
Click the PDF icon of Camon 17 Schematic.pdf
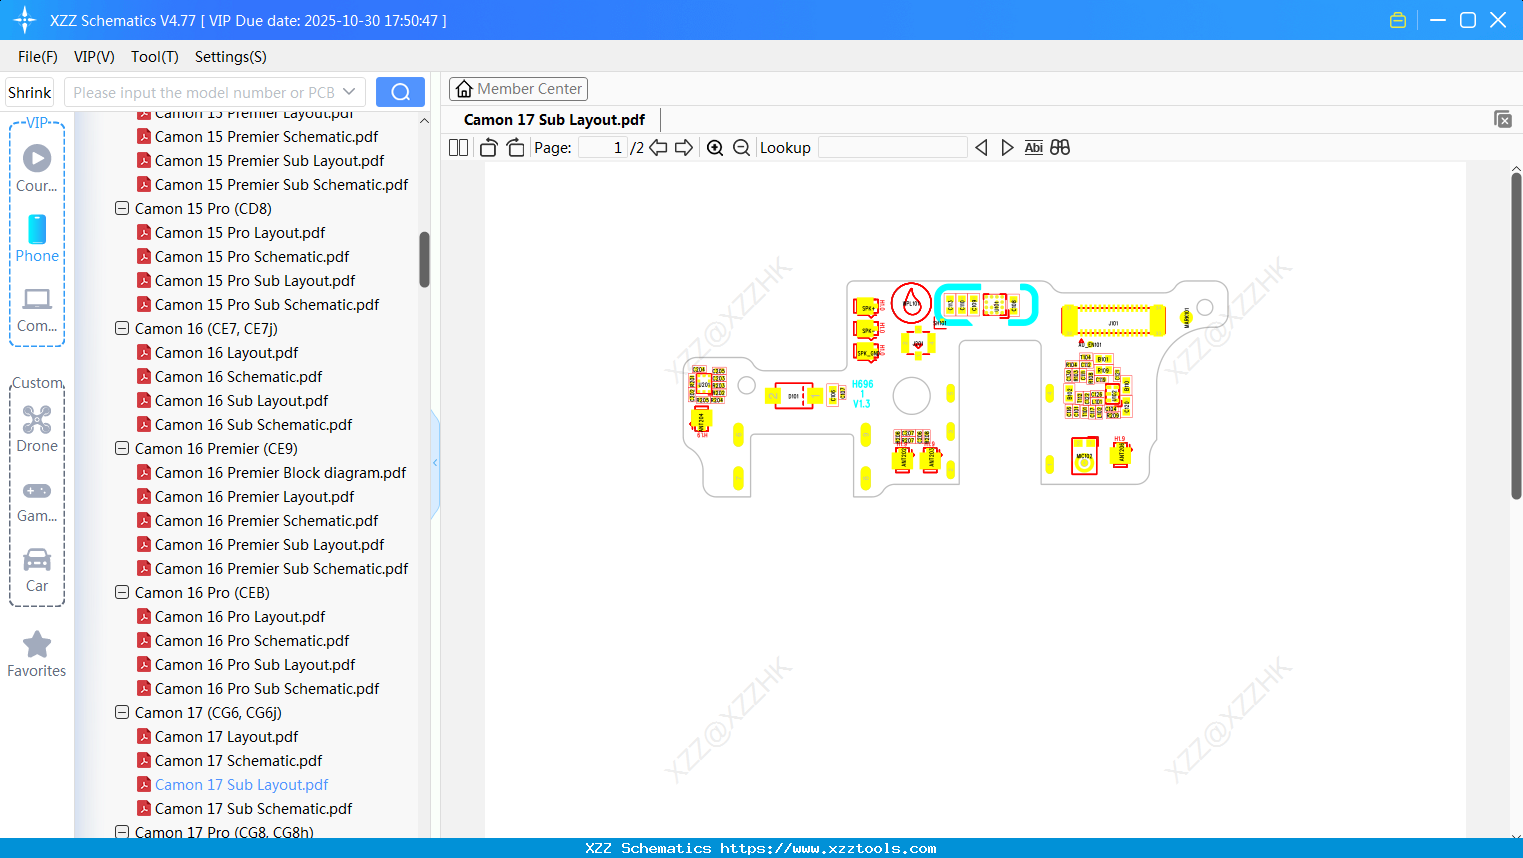(x=144, y=761)
